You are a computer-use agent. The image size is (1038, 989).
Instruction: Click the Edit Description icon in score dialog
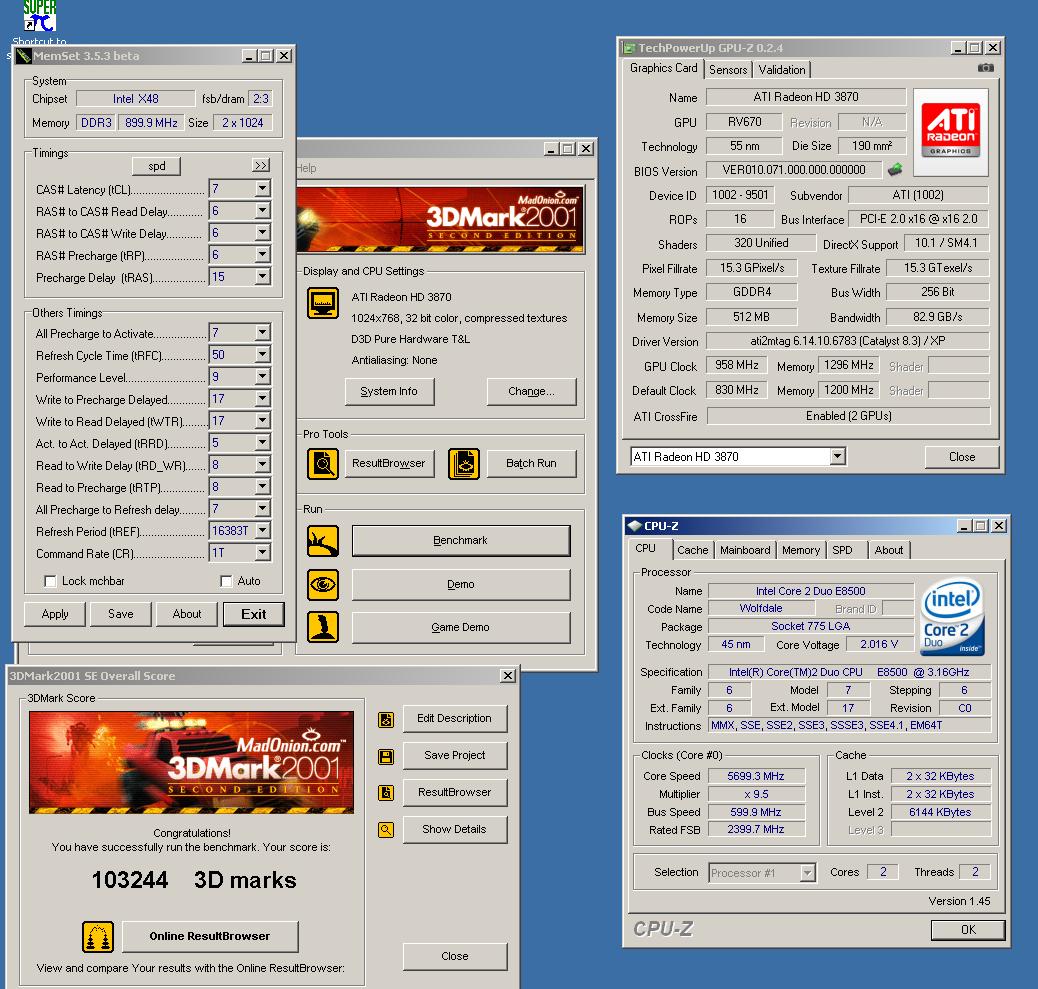[386, 720]
